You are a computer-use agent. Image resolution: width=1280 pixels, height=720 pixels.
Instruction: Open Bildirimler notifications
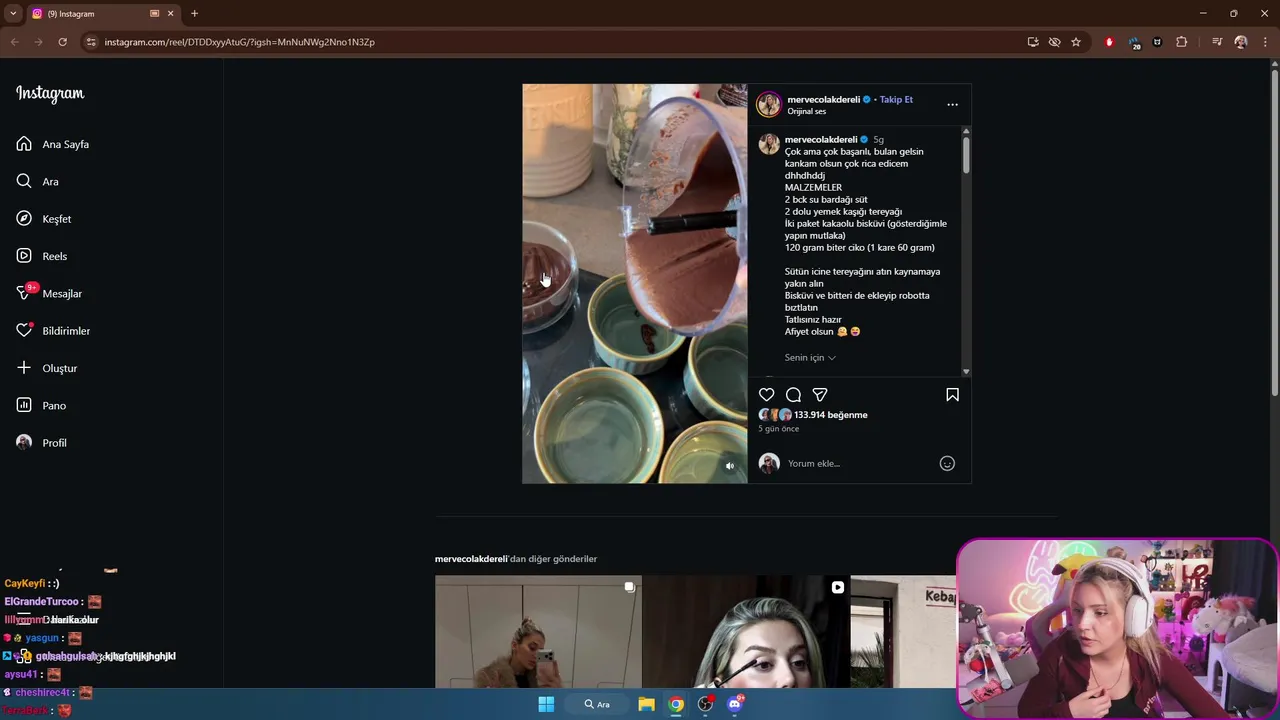(53, 331)
